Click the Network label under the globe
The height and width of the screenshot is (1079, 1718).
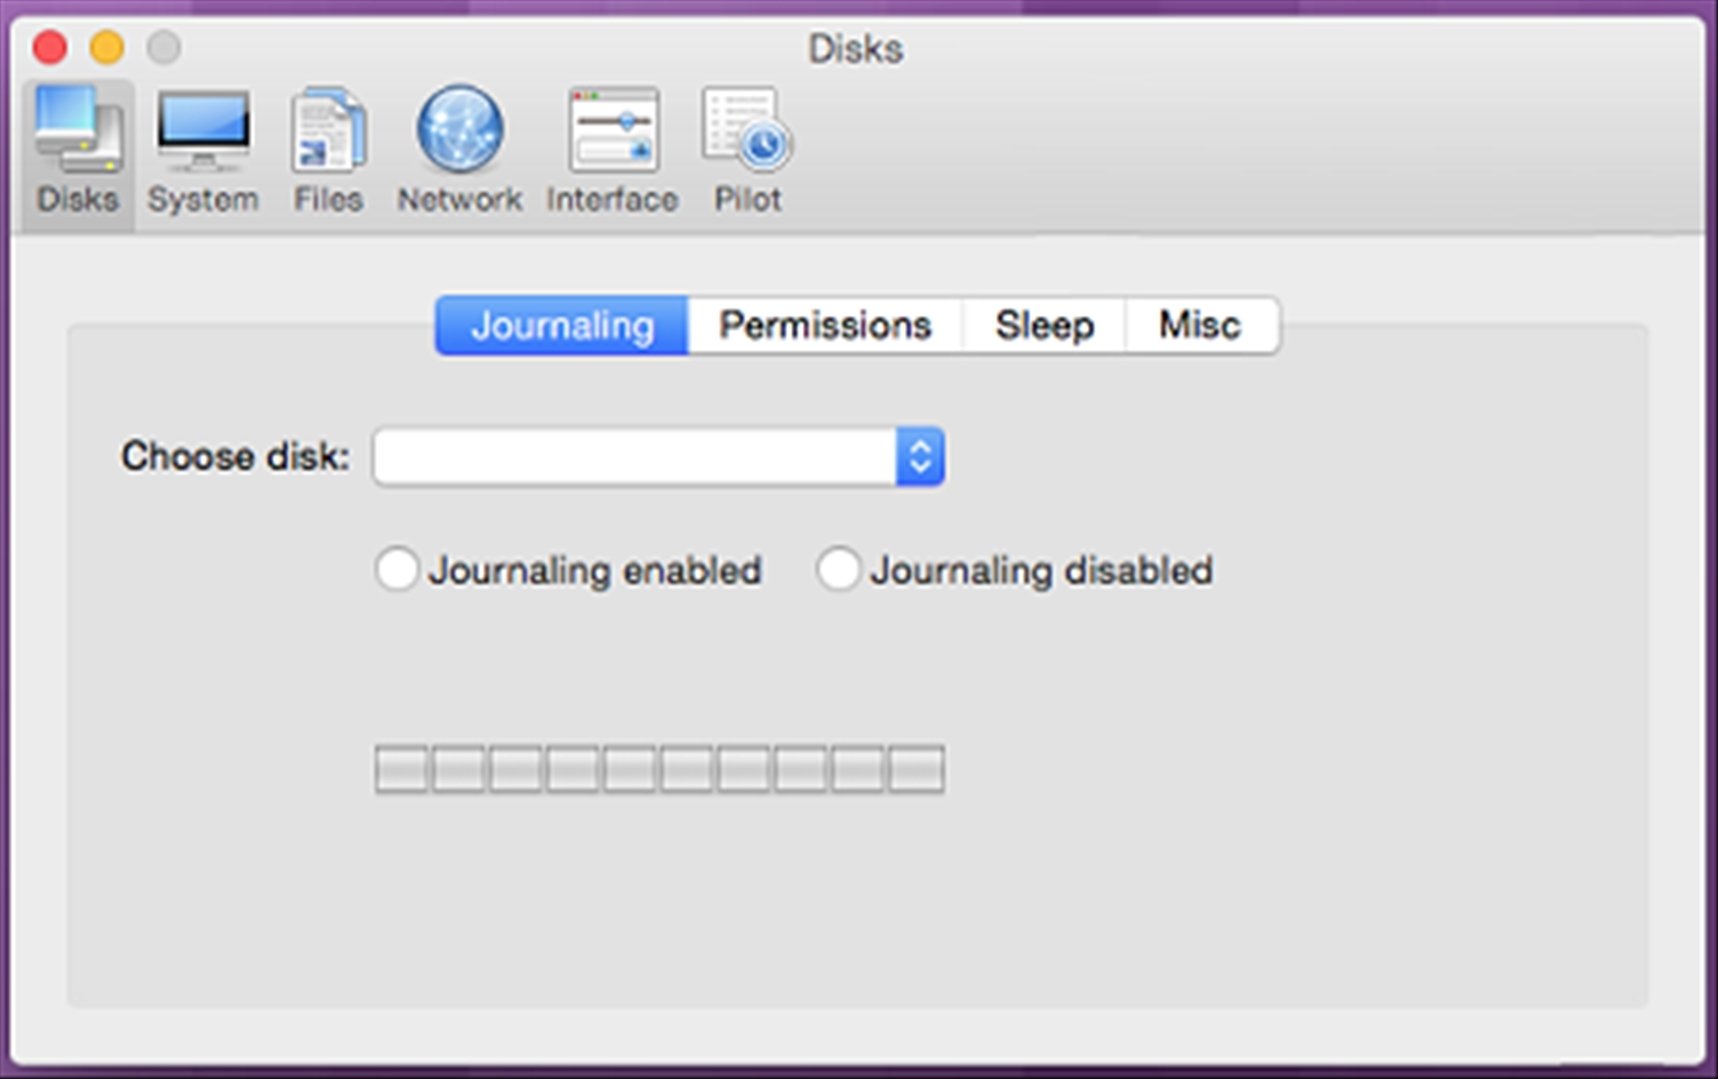coord(460,199)
